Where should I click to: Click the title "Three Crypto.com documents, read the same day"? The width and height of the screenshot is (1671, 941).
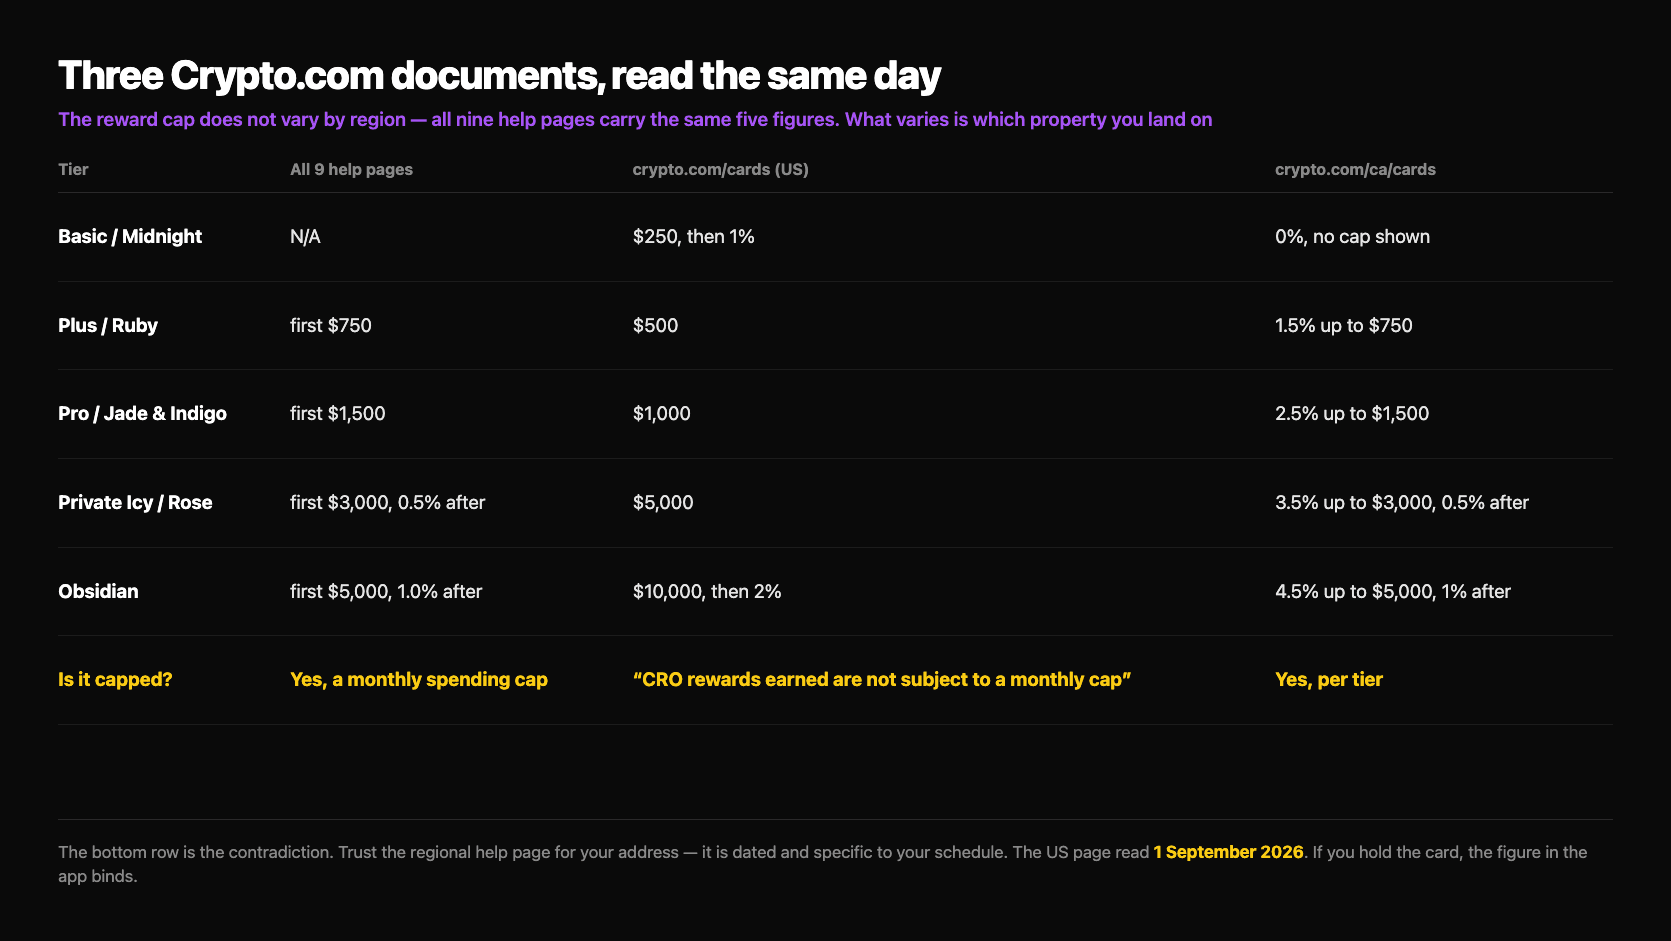499,76
